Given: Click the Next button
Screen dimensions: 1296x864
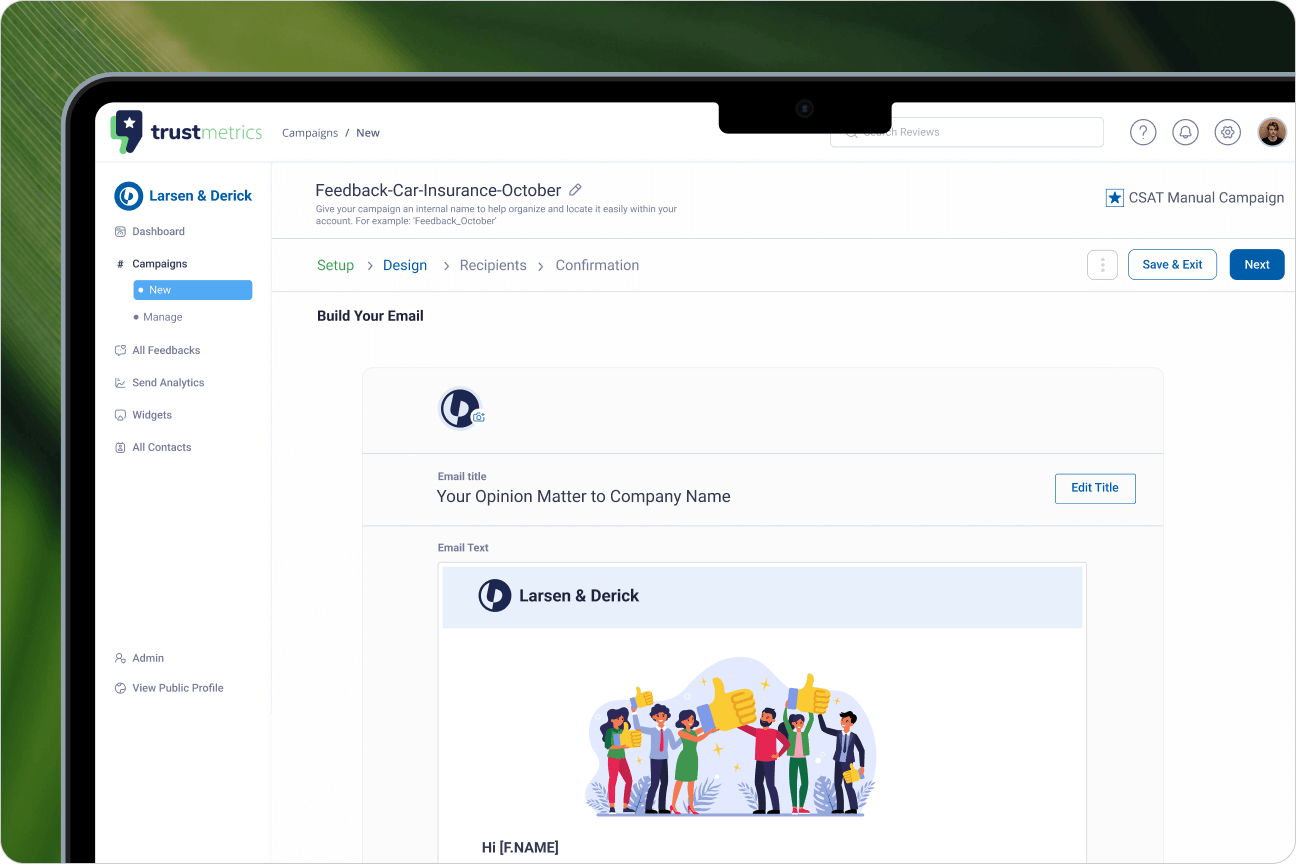Looking at the screenshot, I should click(x=1257, y=265).
